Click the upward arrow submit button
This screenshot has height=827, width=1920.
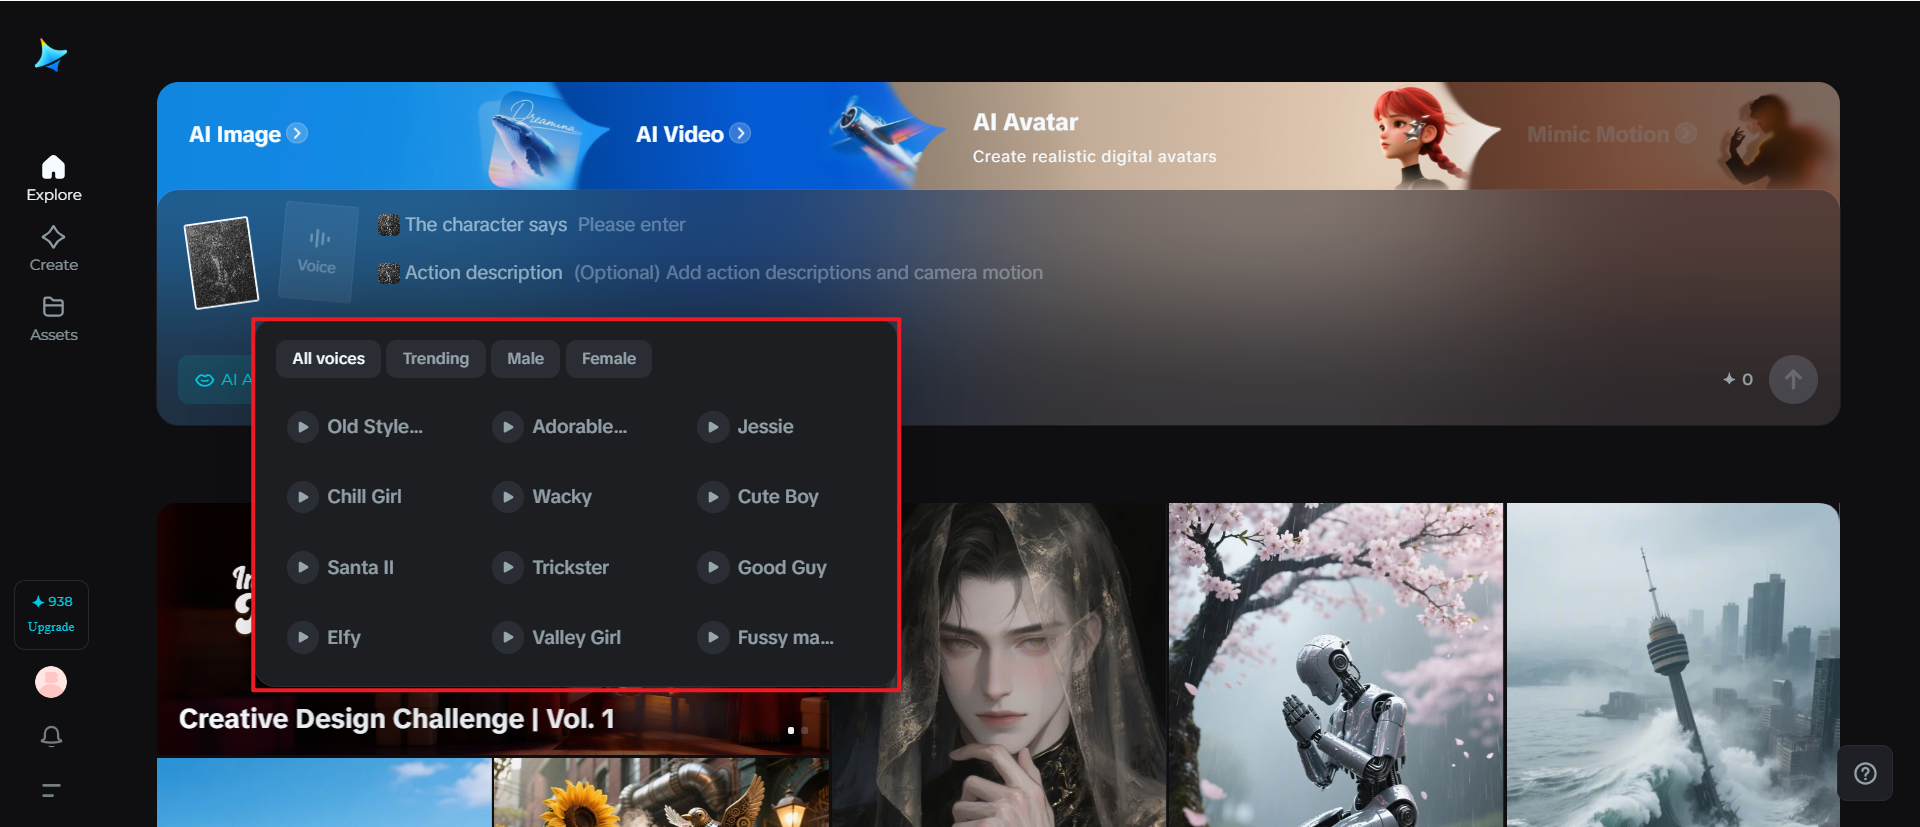tap(1793, 380)
